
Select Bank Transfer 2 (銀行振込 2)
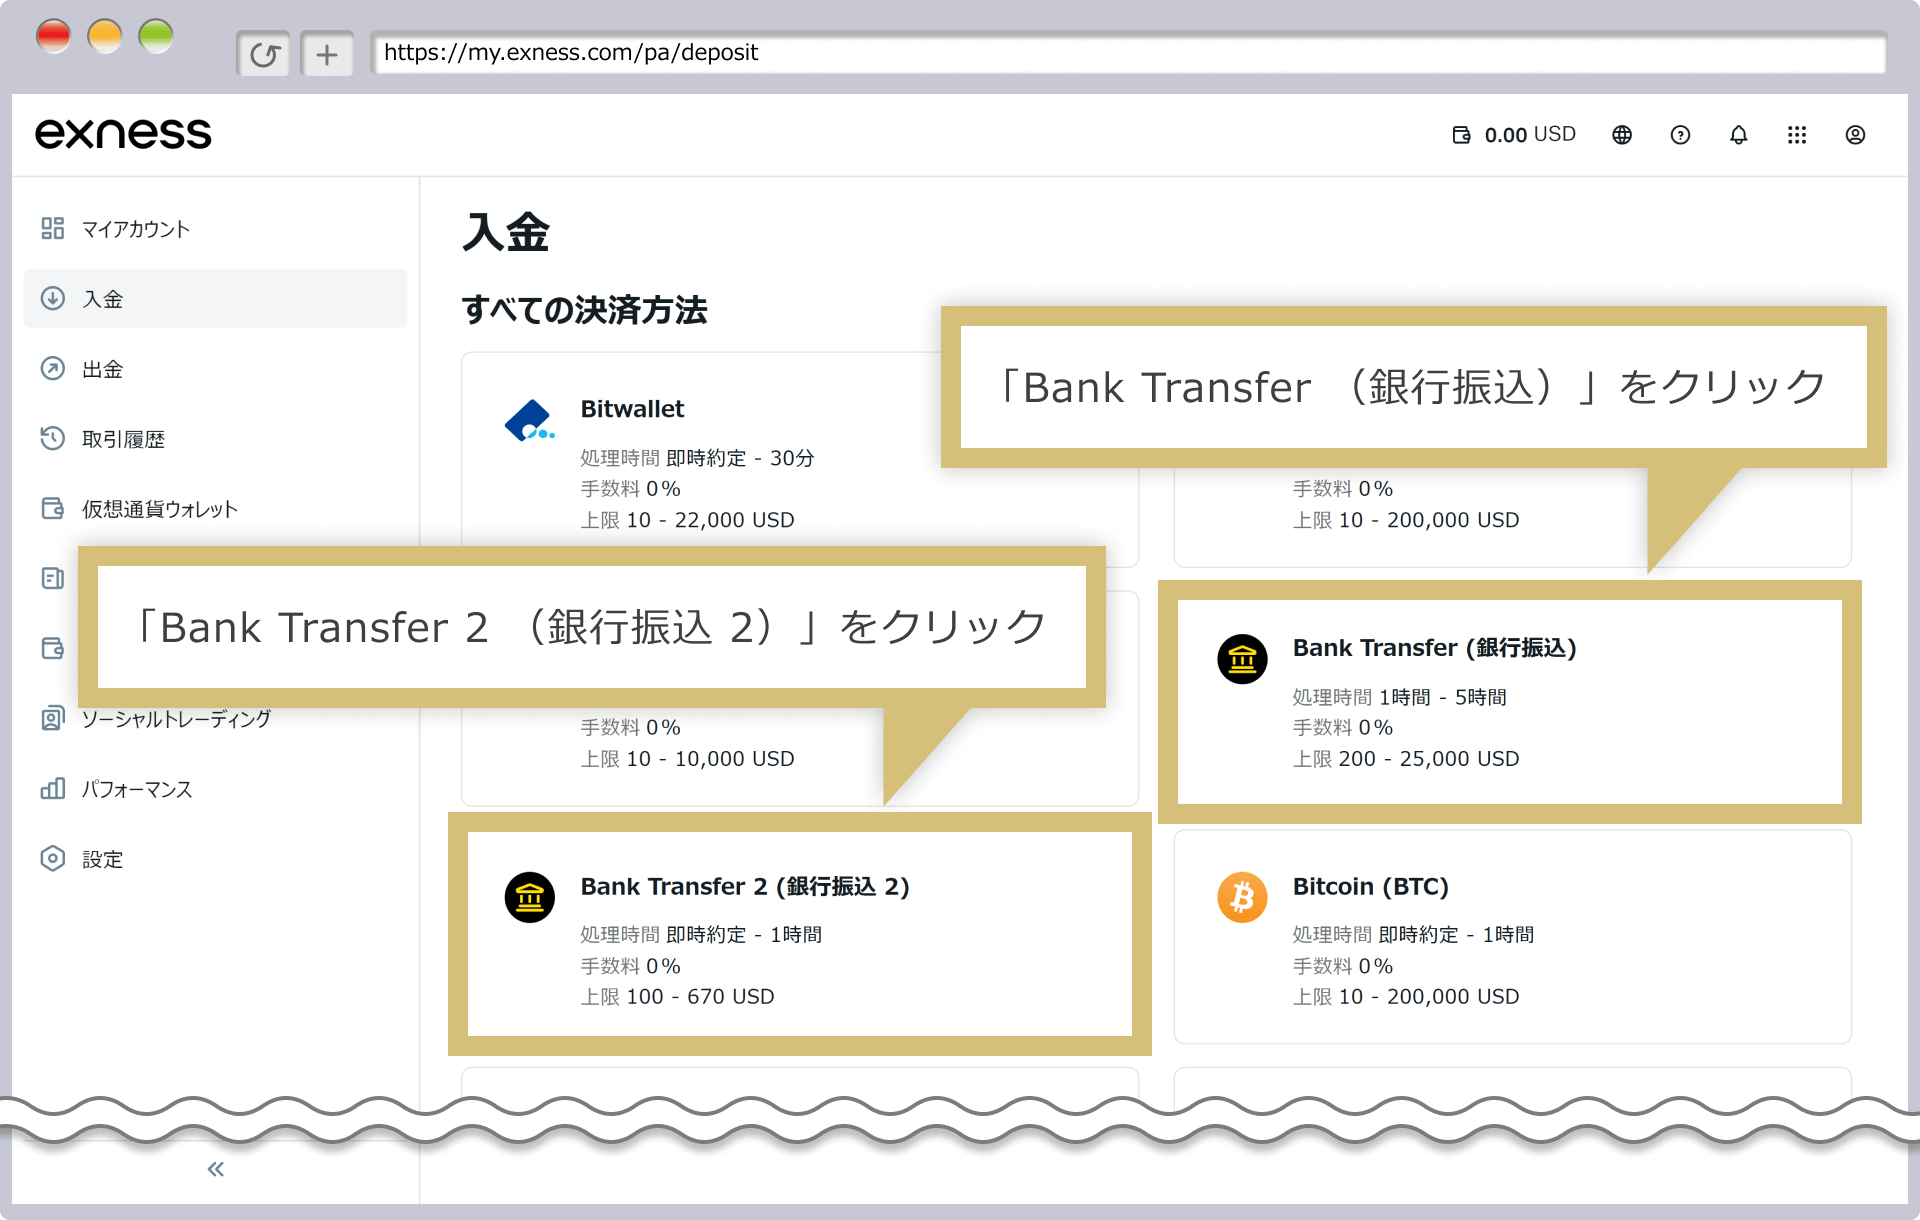(800, 934)
